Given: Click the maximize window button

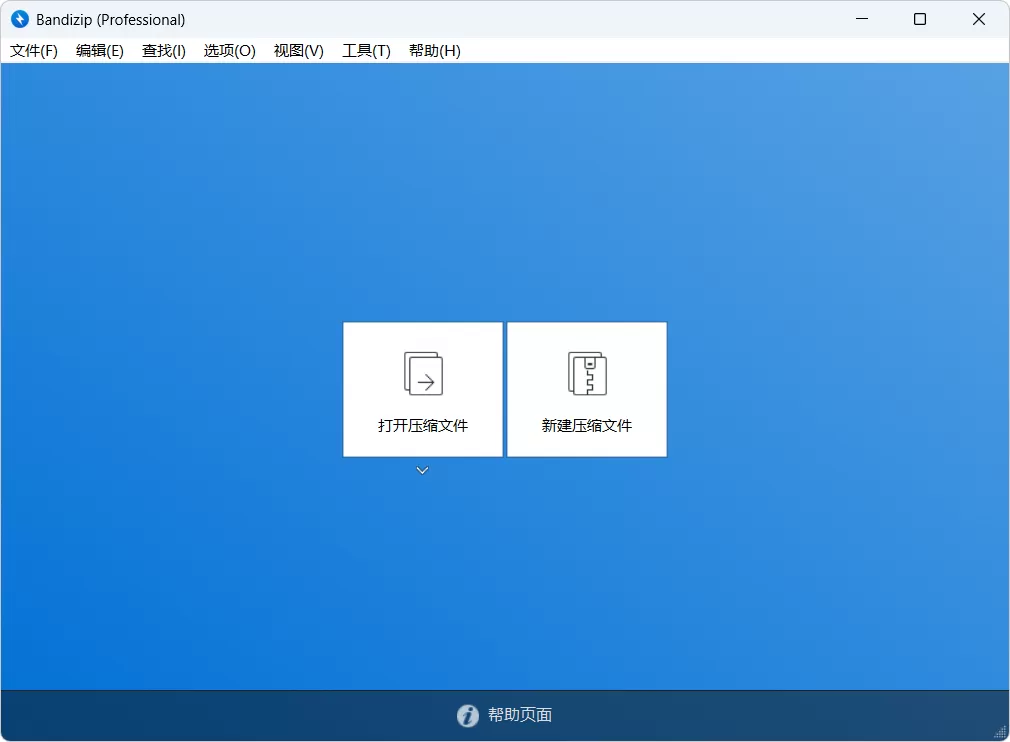Looking at the screenshot, I should point(919,19).
